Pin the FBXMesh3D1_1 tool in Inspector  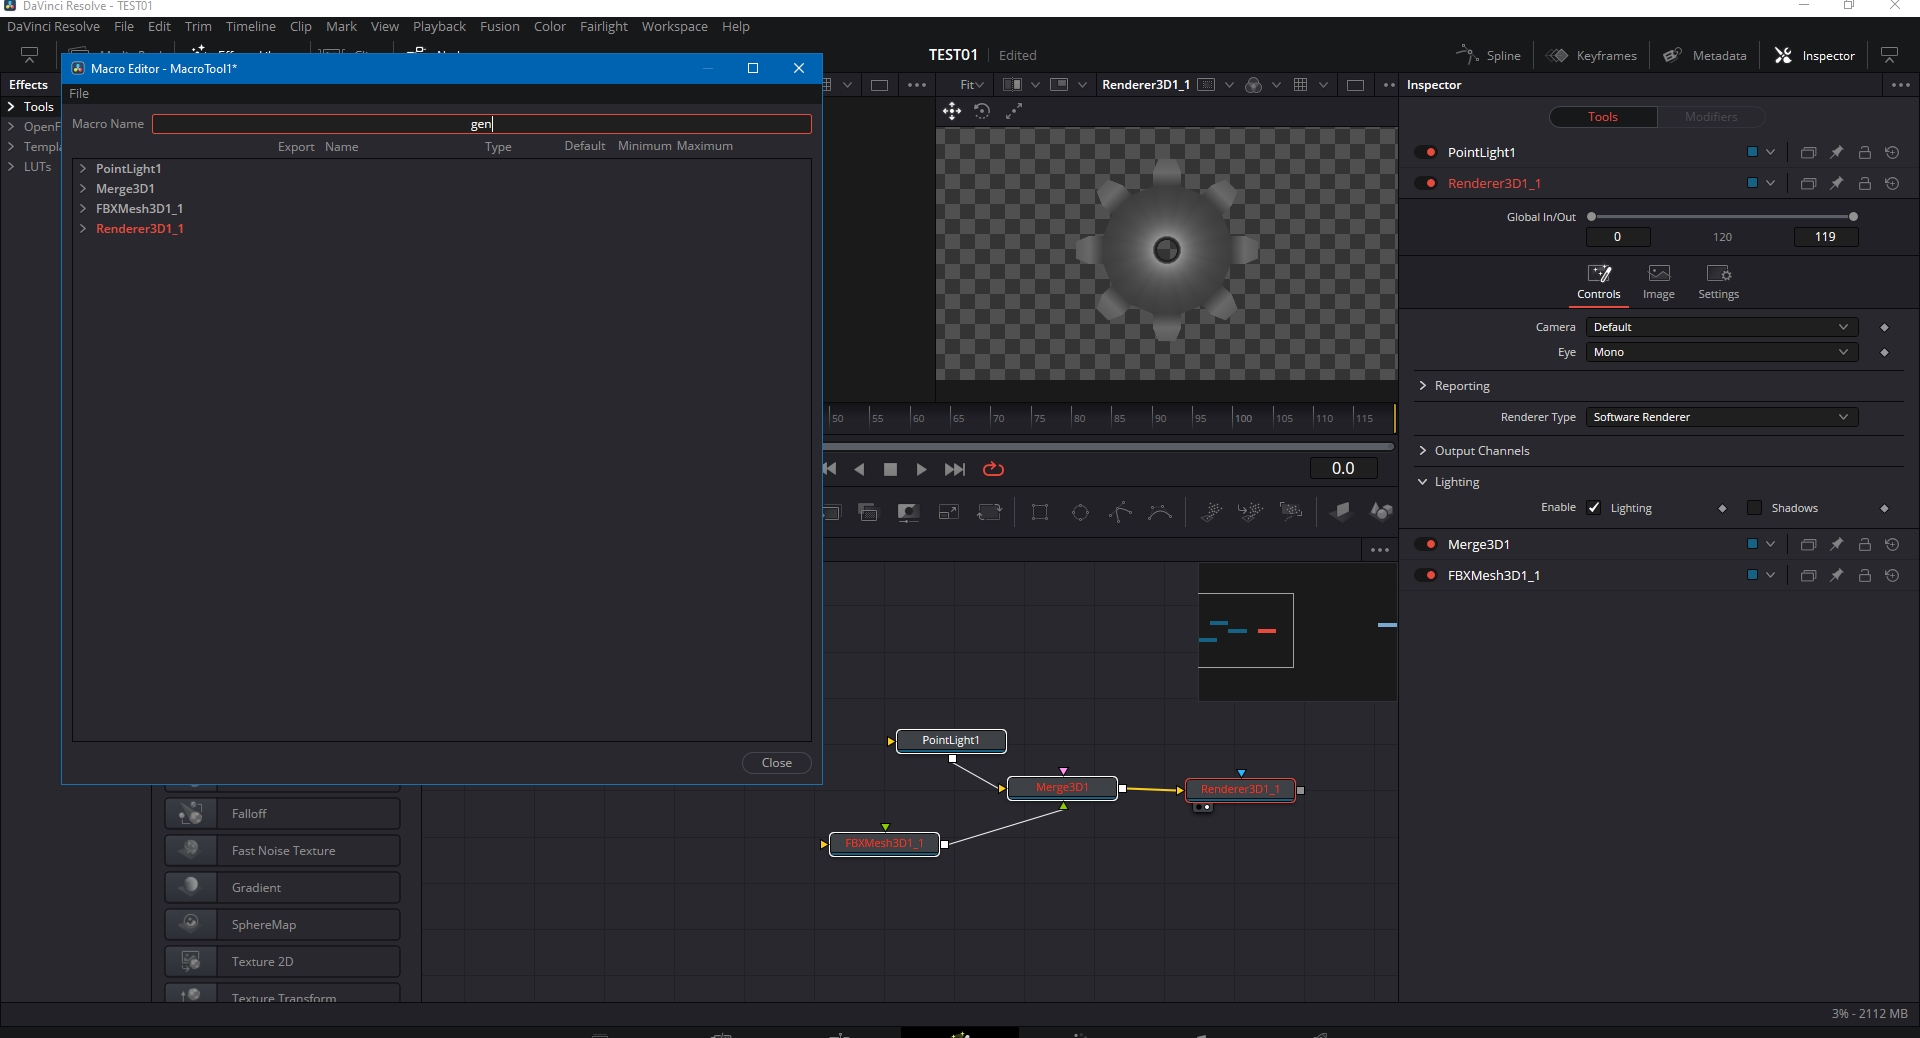coord(1837,576)
